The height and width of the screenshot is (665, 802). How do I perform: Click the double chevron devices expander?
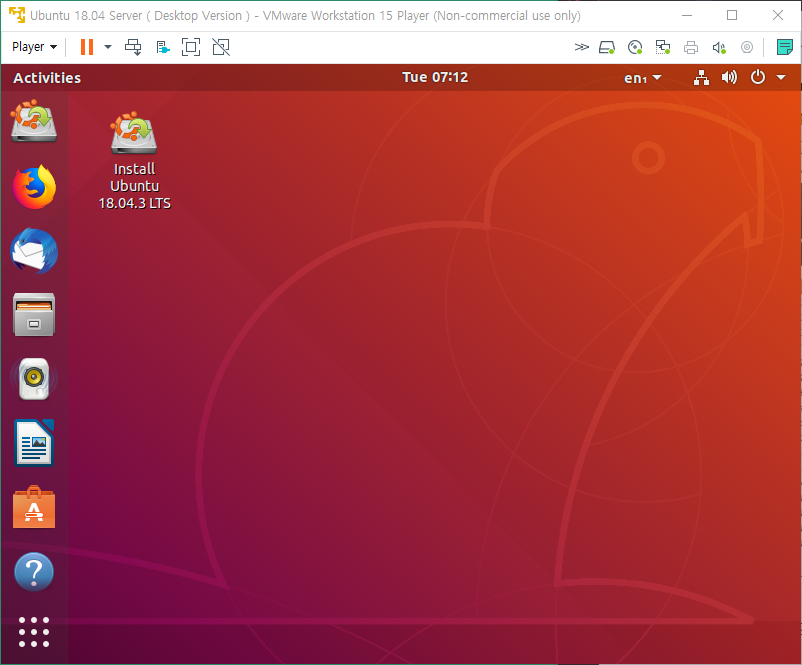pos(581,47)
